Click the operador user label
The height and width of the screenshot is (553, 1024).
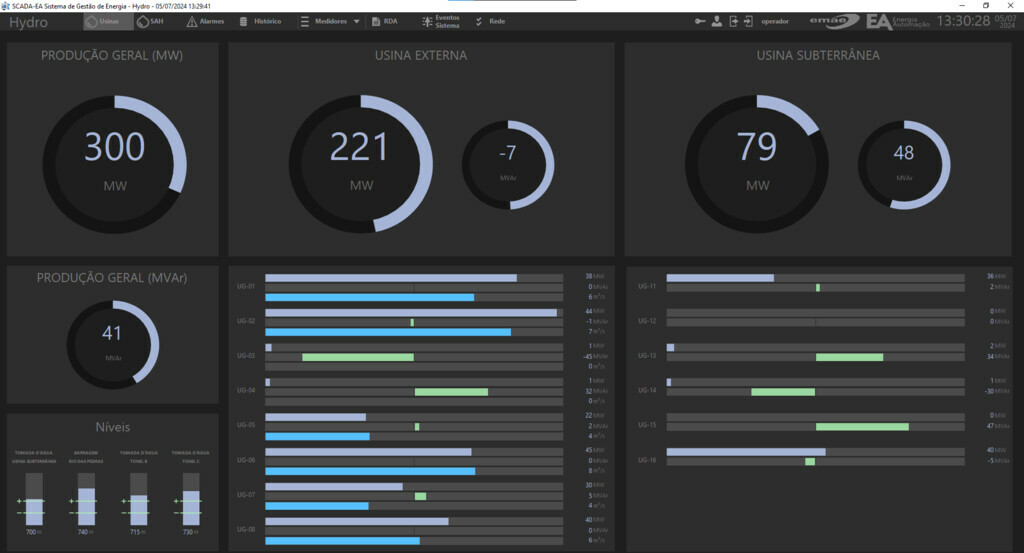coord(774,21)
